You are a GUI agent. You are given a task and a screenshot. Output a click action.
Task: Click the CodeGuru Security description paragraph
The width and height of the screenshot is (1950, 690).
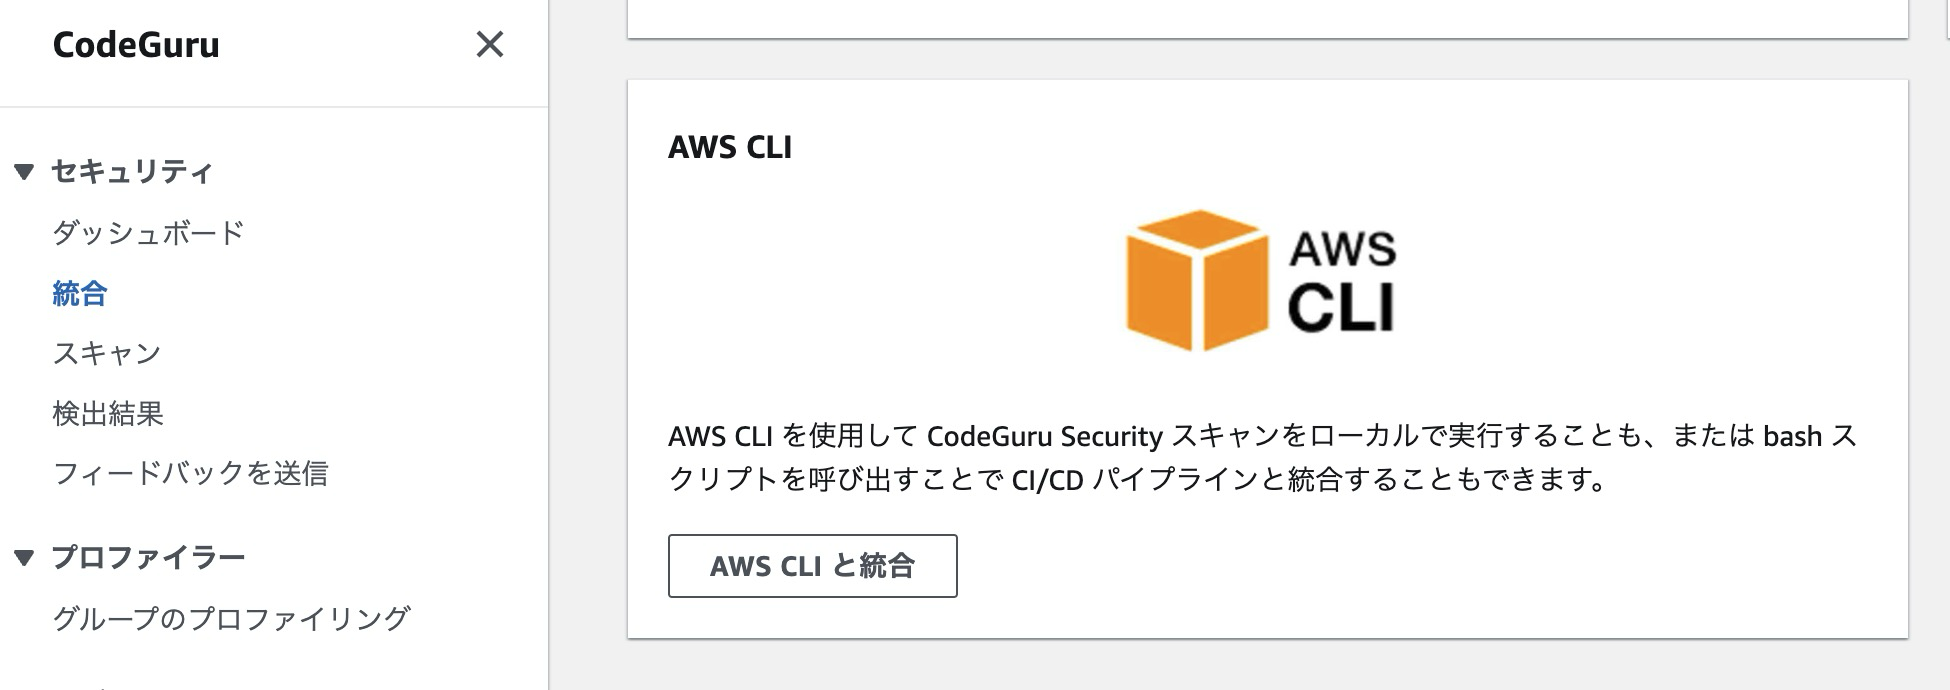[x=1262, y=458]
